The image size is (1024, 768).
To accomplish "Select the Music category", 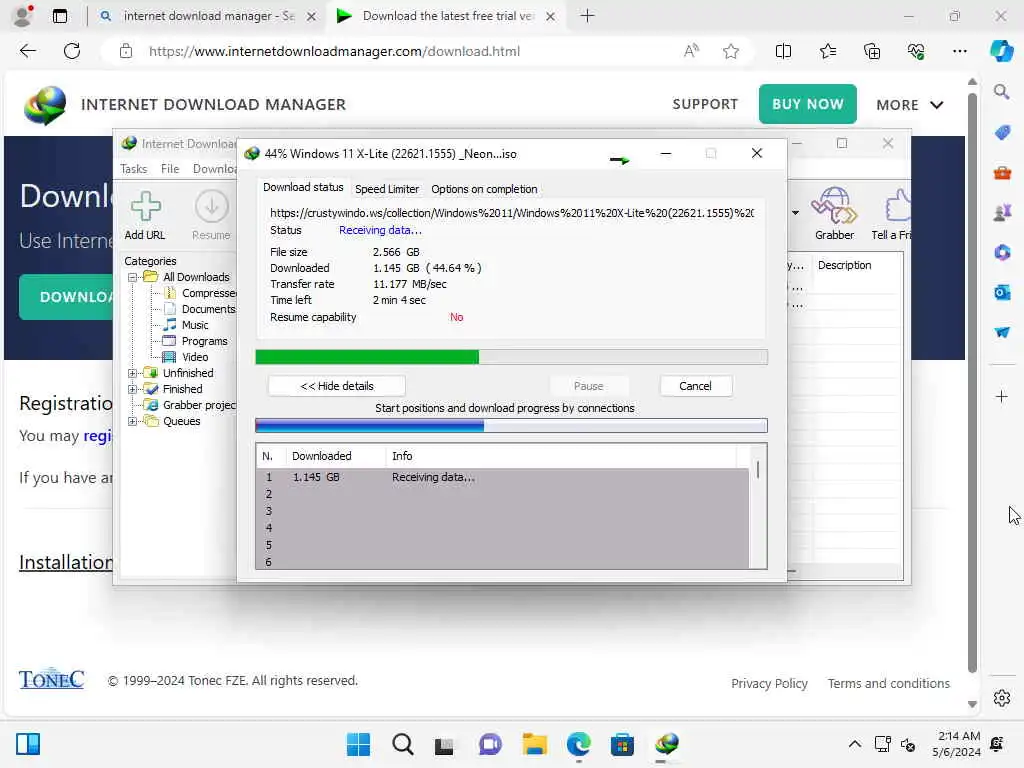I will coord(195,325).
